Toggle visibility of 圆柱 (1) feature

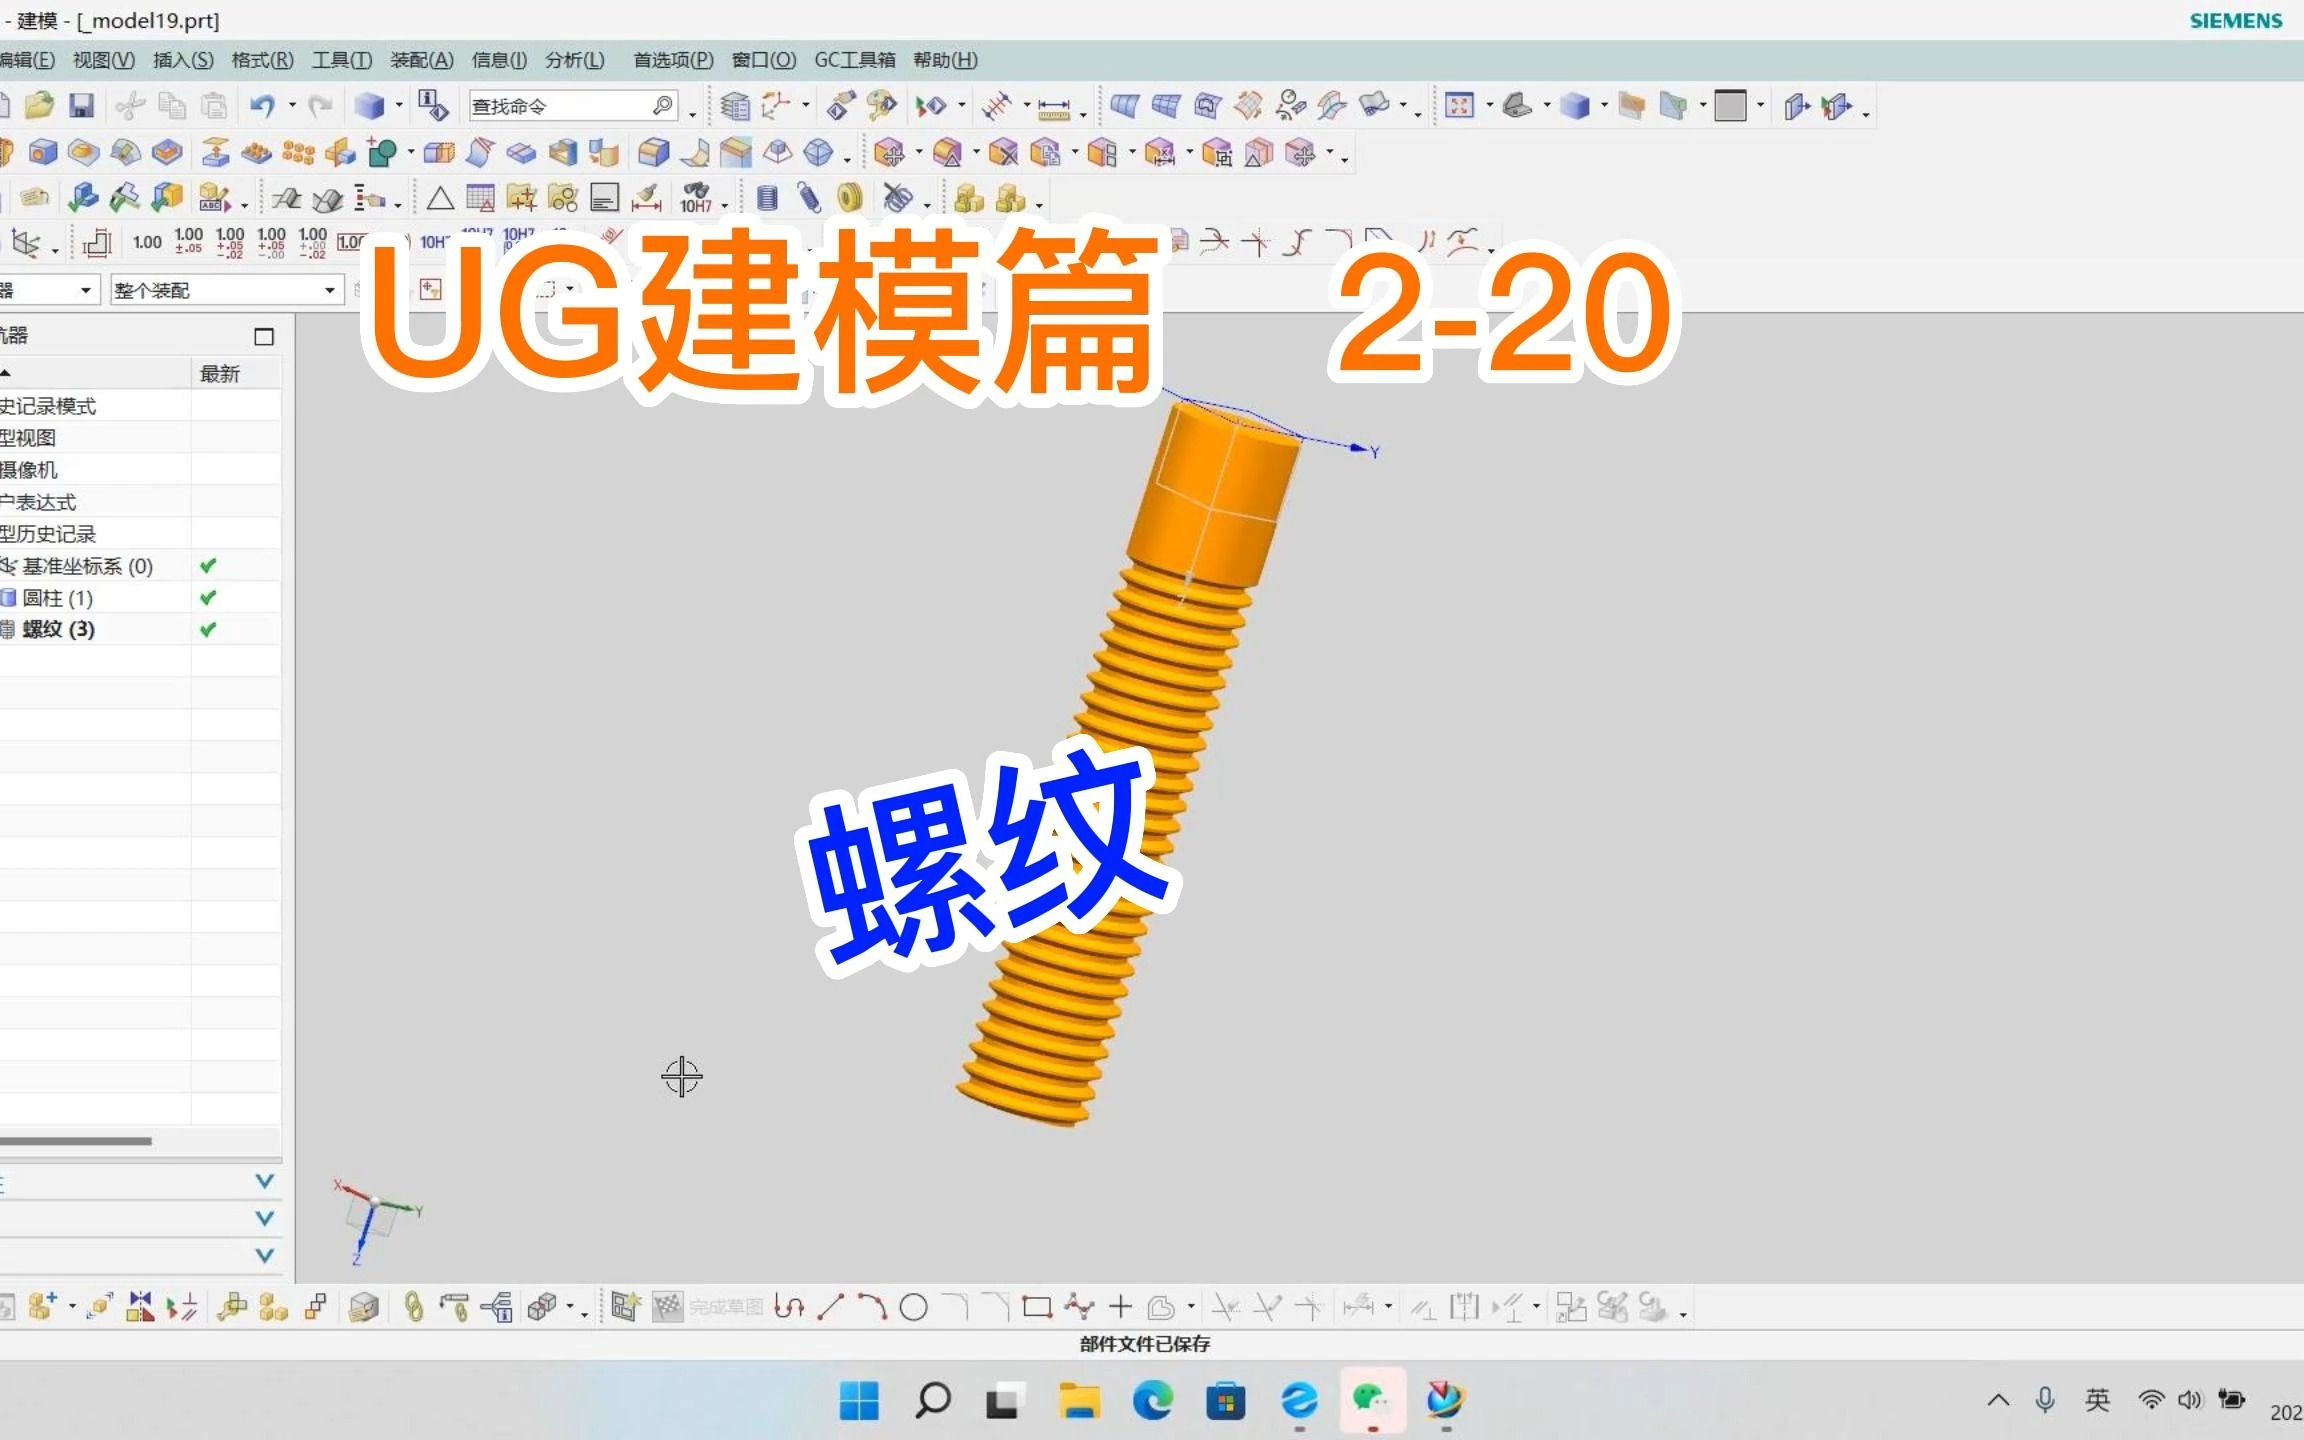[207, 597]
